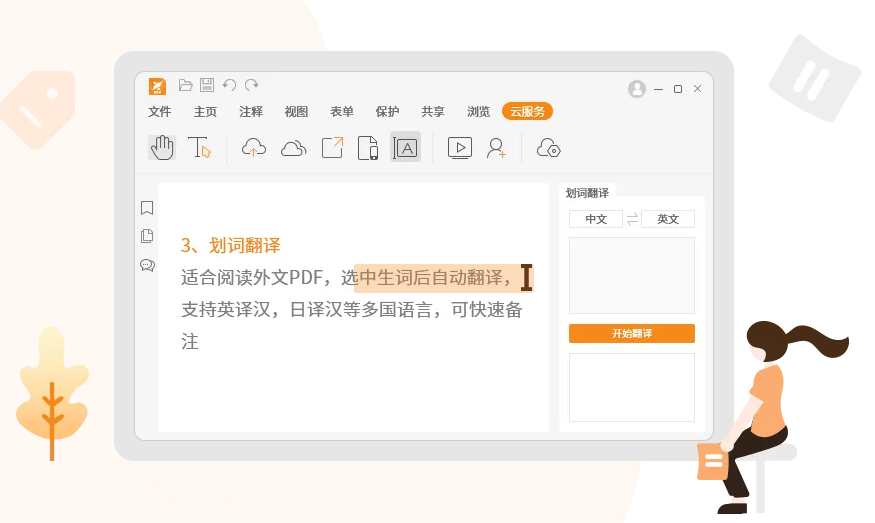This screenshot has width=875, height=523.
Task: Switch to the 云服务 tab
Action: tap(527, 112)
